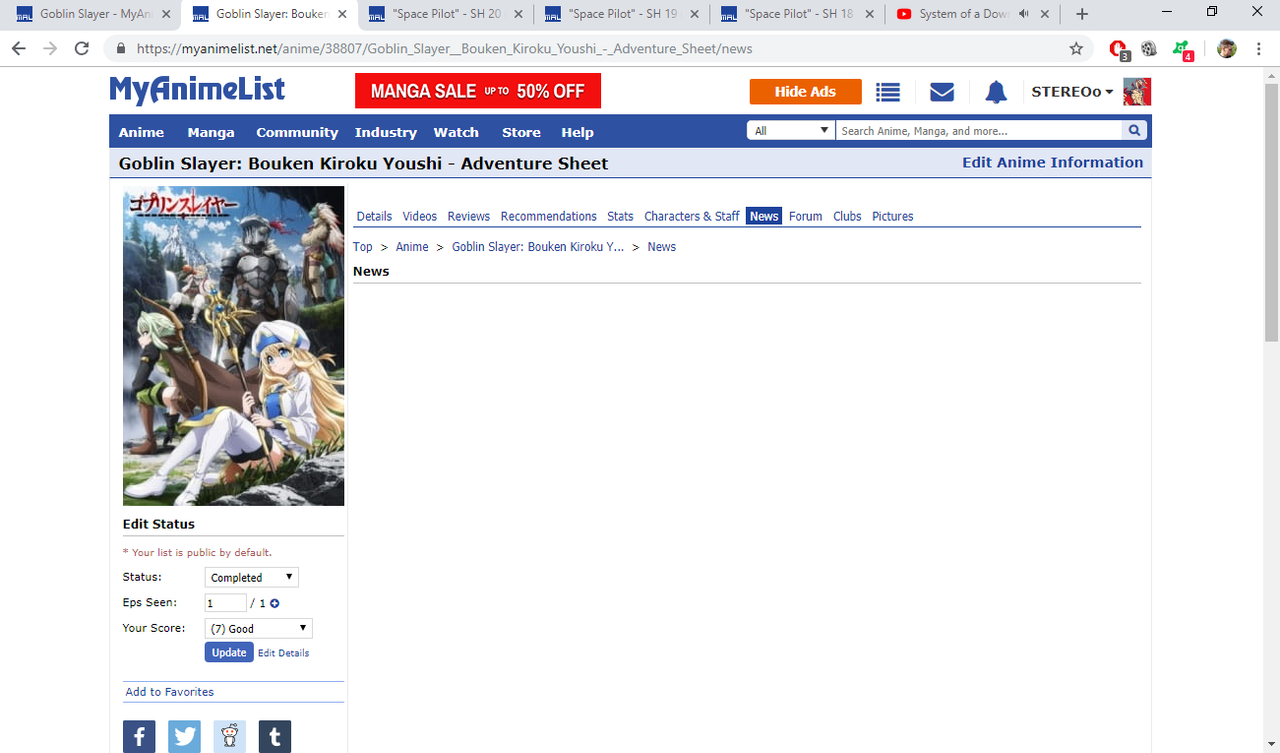Click the Anime breadcrumb link

tap(412, 247)
